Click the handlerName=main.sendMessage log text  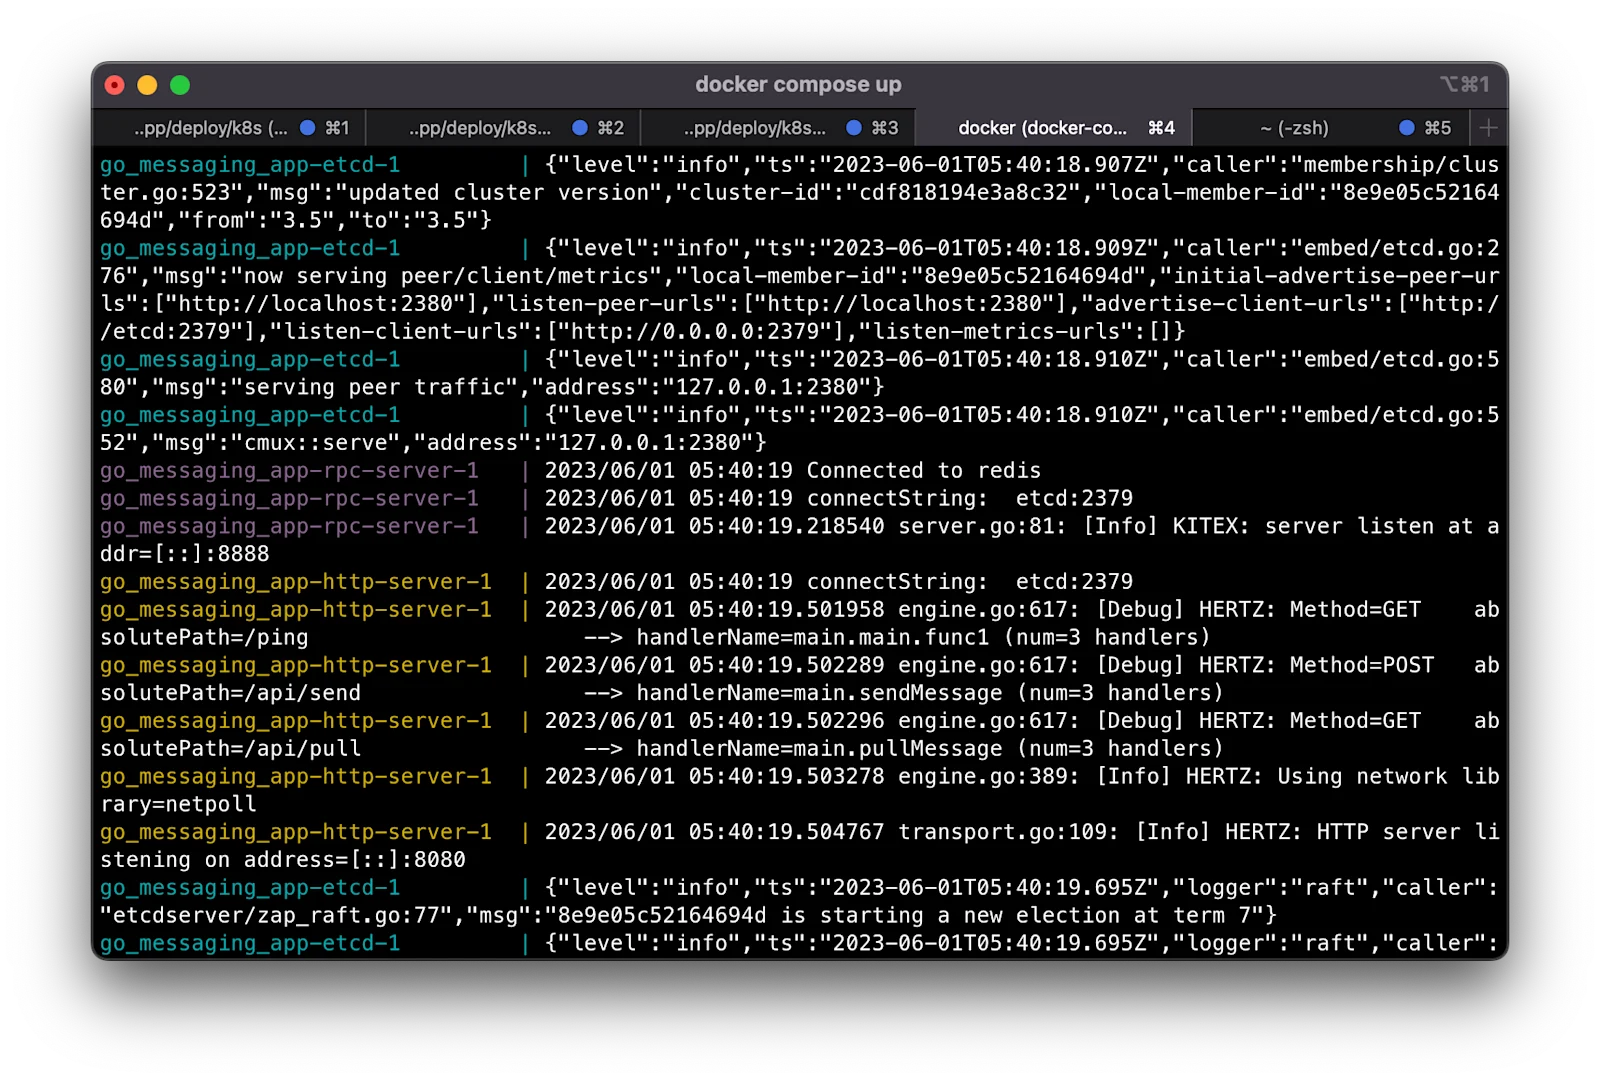pyautogui.click(x=819, y=693)
